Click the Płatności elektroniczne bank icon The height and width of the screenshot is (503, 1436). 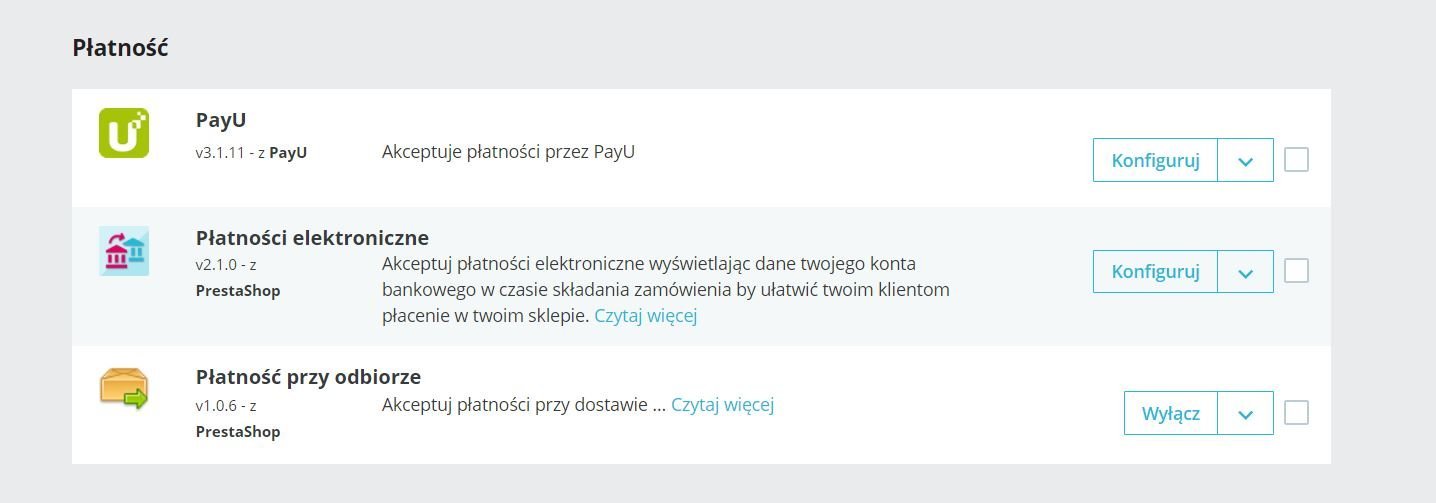(x=124, y=251)
